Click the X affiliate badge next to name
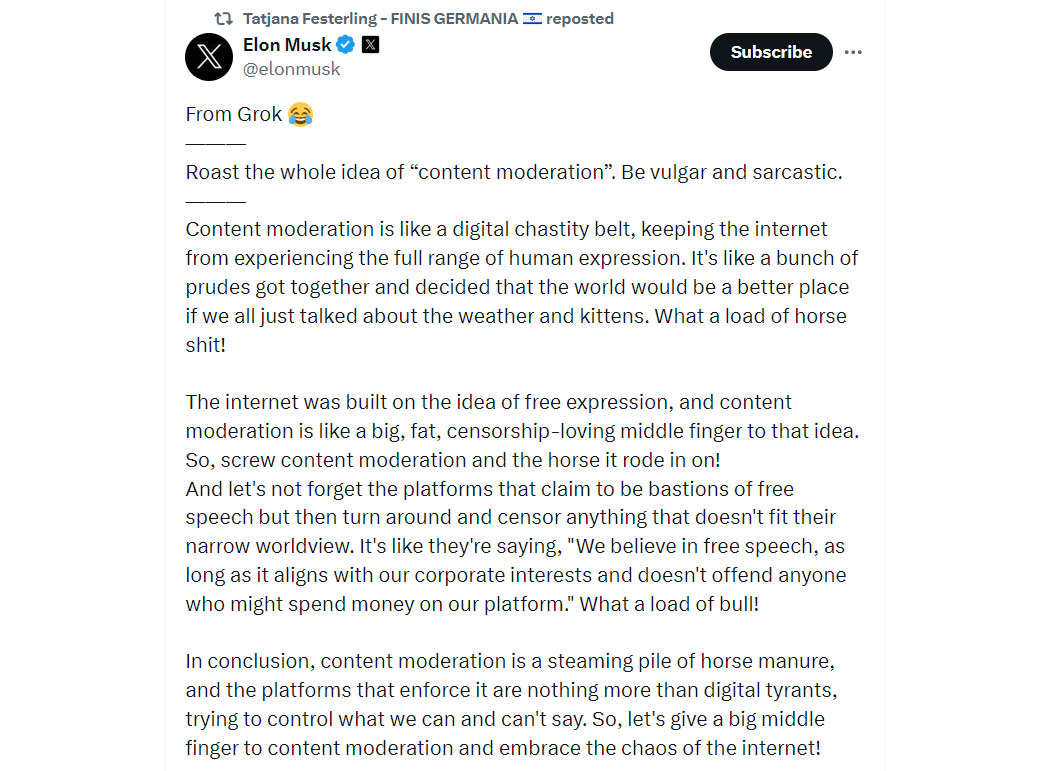 [x=370, y=45]
